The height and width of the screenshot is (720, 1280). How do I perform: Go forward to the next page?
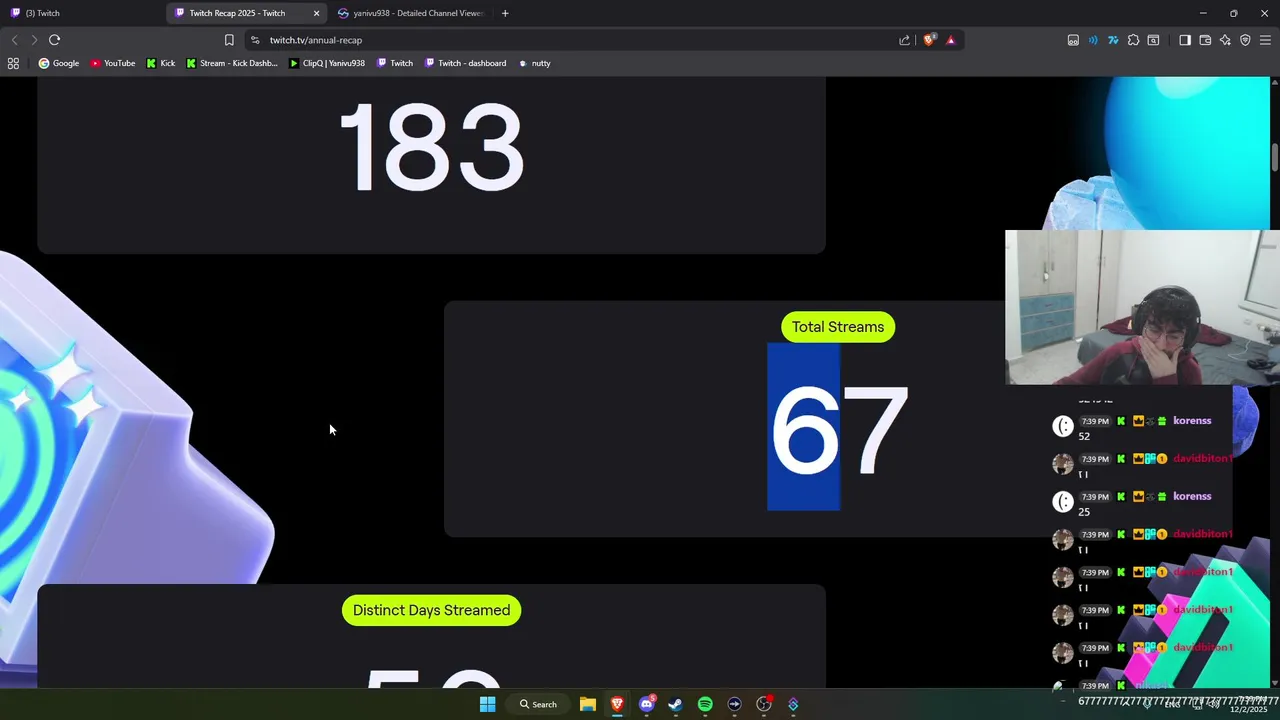pos(34,40)
